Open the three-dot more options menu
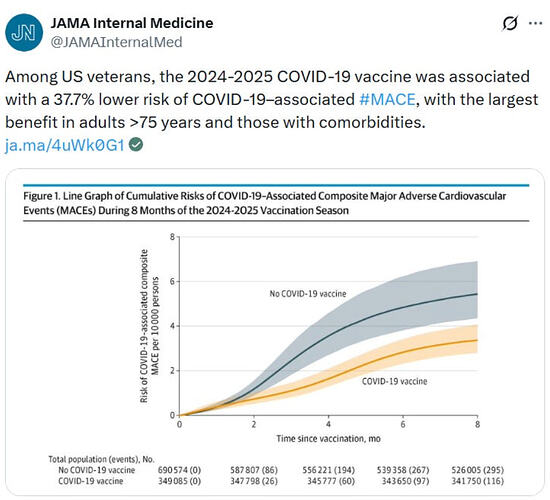The height and width of the screenshot is (500, 550). click(x=535, y=24)
